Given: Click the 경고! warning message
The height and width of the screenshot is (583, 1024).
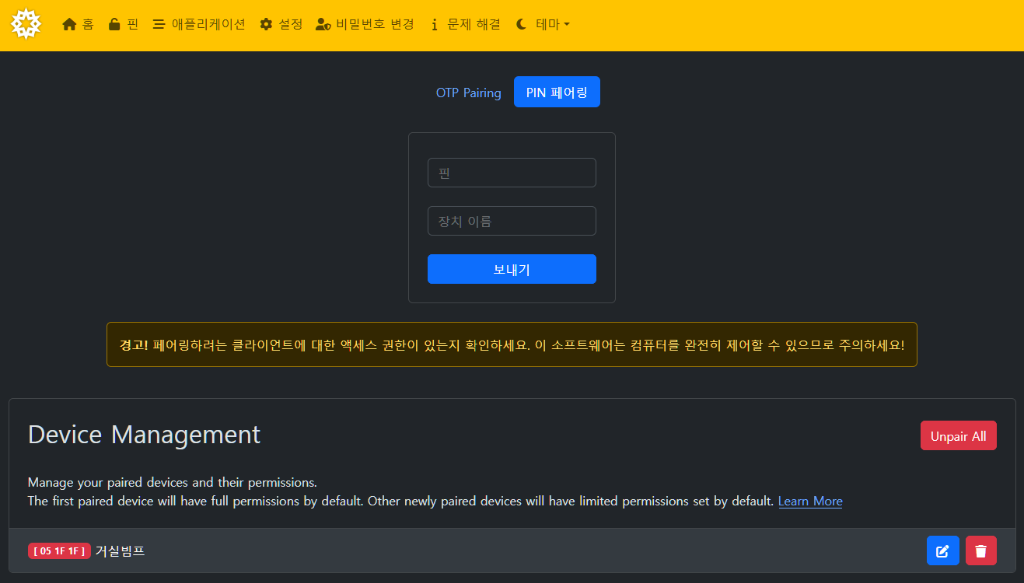Looking at the screenshot, I should (x=511, y=345).
